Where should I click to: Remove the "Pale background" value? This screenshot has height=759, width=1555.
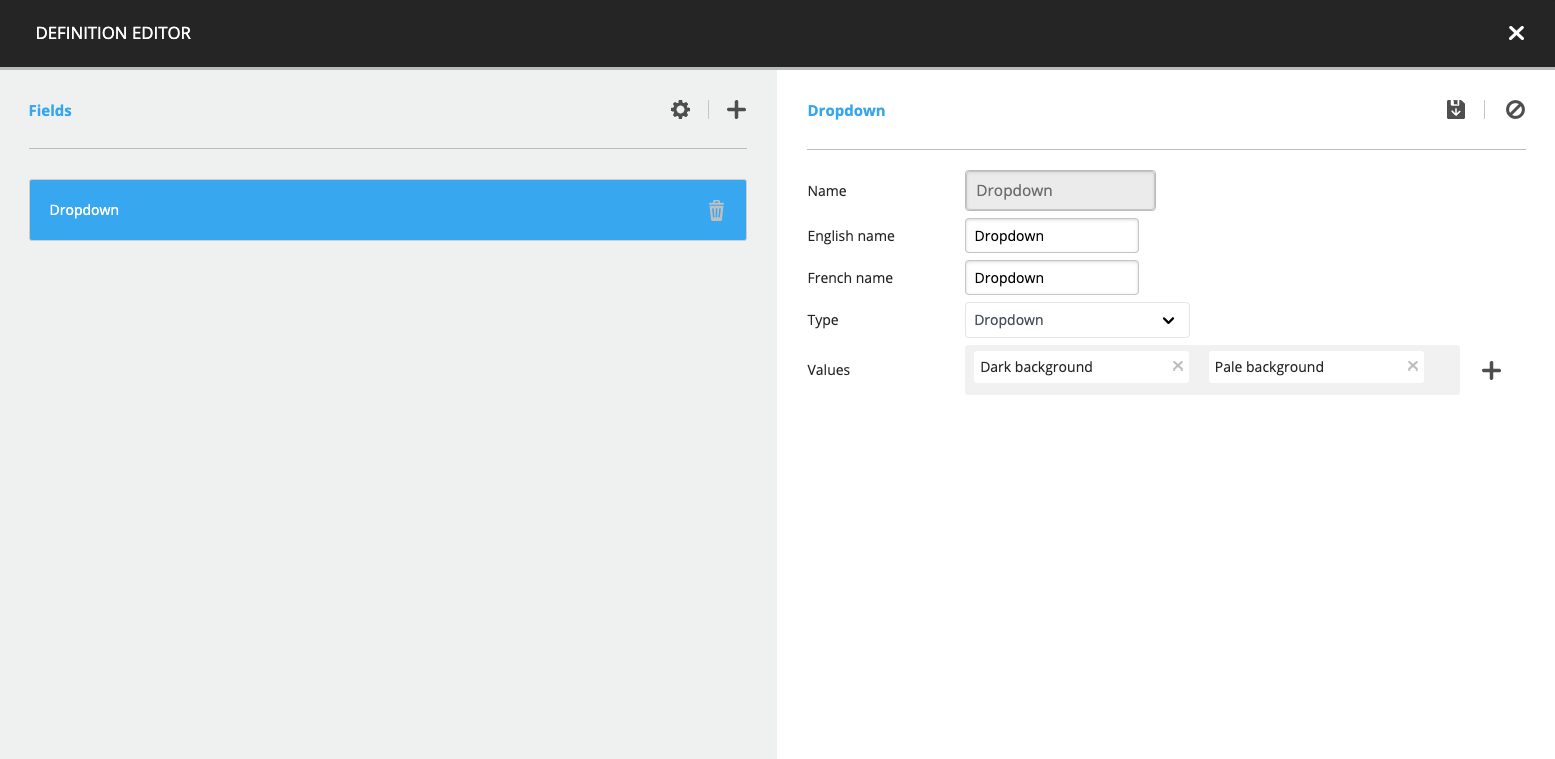tap(1412, 366)
